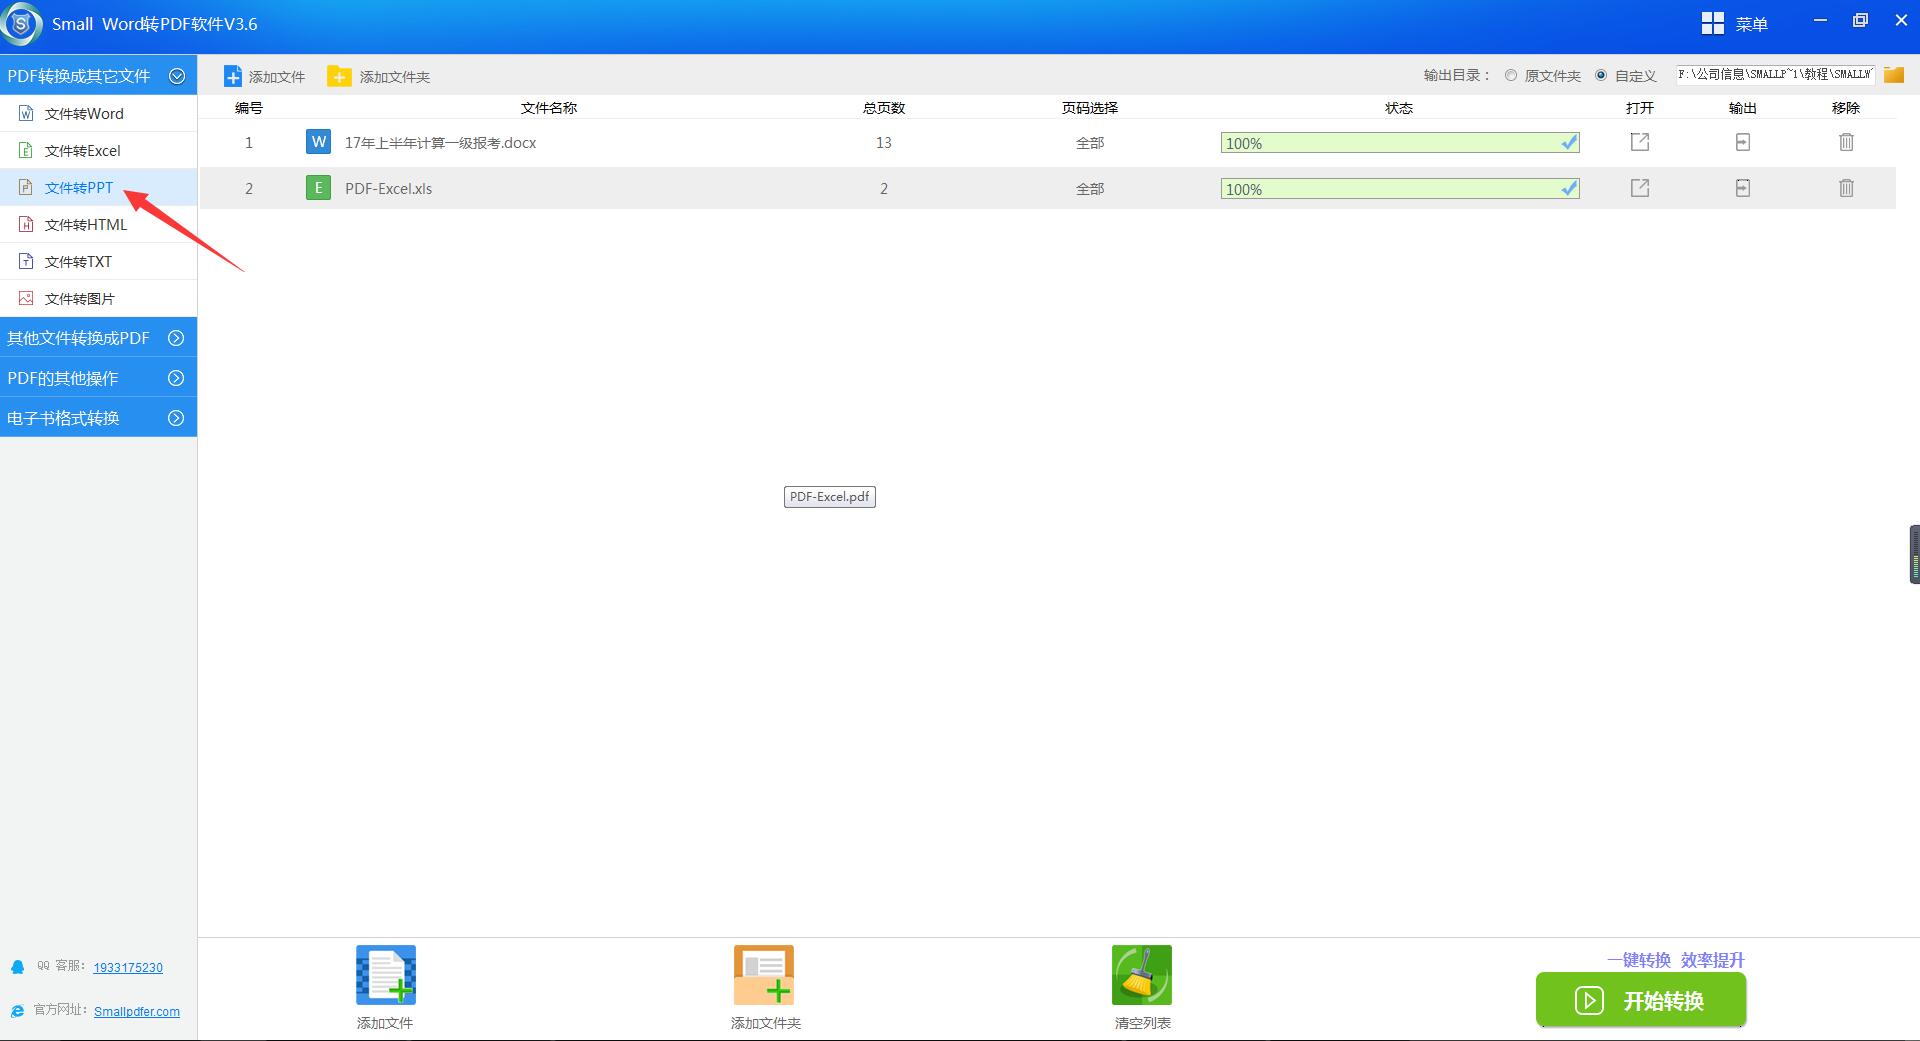The width and height of the screenshot is (1920, 1041).
Task: Delete PDF-Excel.xls using its trash icon
Action: [1846, 188]
